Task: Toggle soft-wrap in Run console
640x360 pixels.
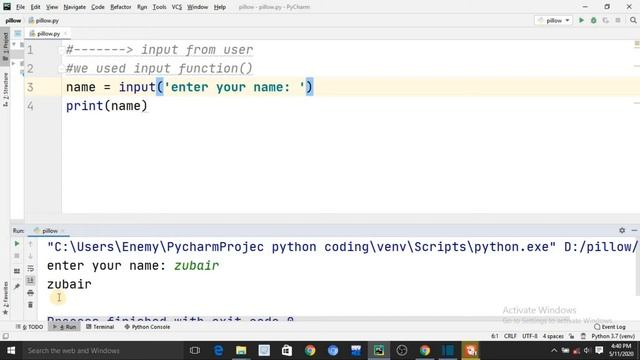Action: point(30,269)
